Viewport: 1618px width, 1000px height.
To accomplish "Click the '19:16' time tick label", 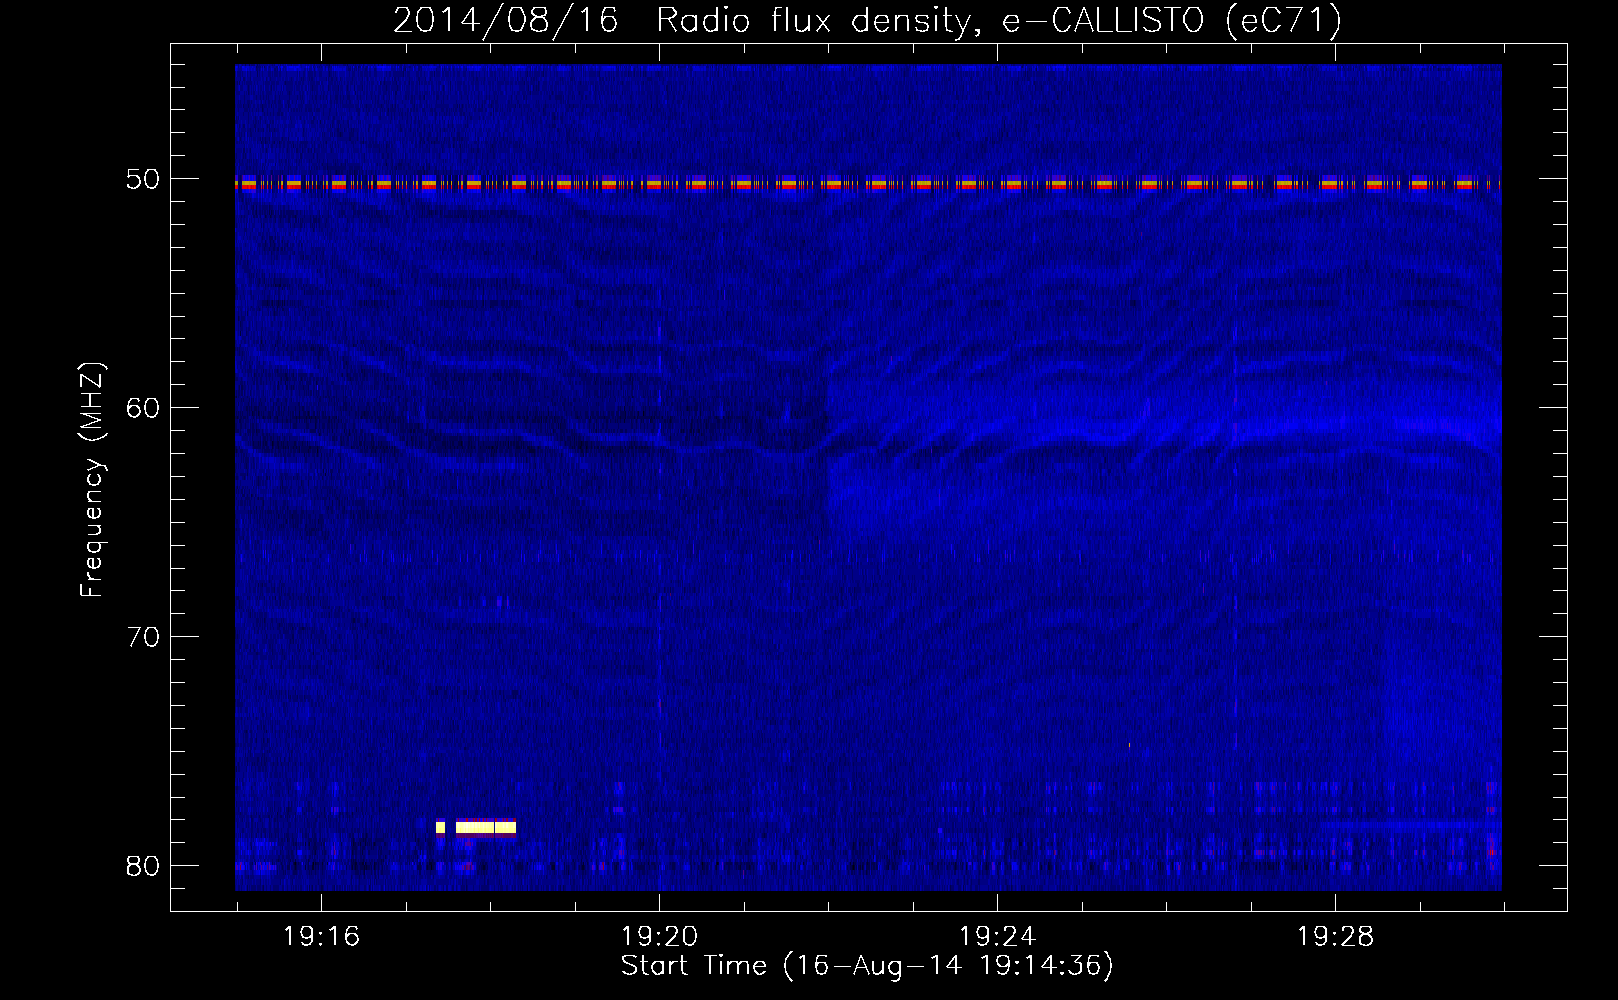I will 321,937.
